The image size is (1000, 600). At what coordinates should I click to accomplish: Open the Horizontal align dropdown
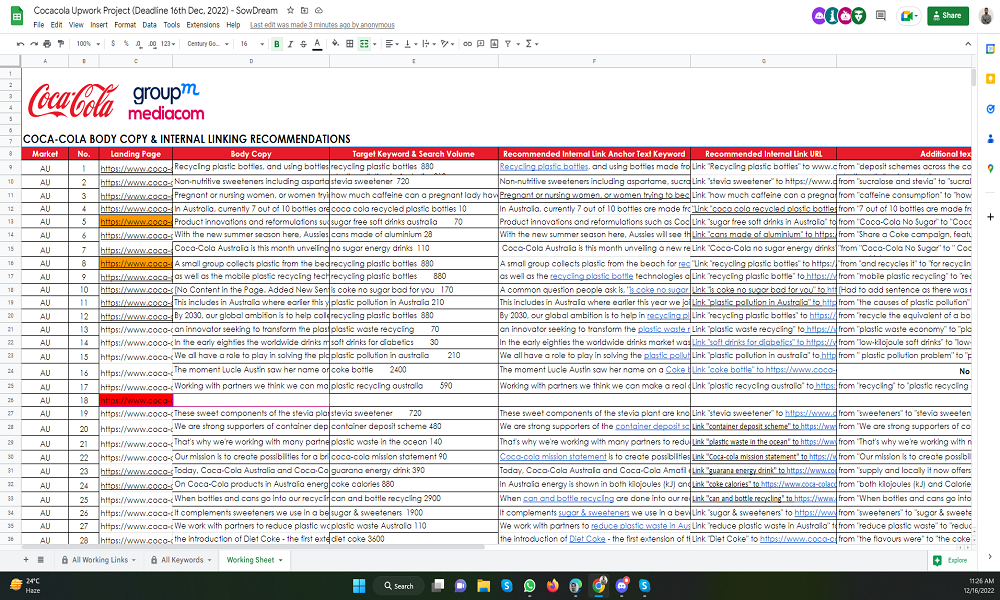pyautogui.click(x=392, y=44)
